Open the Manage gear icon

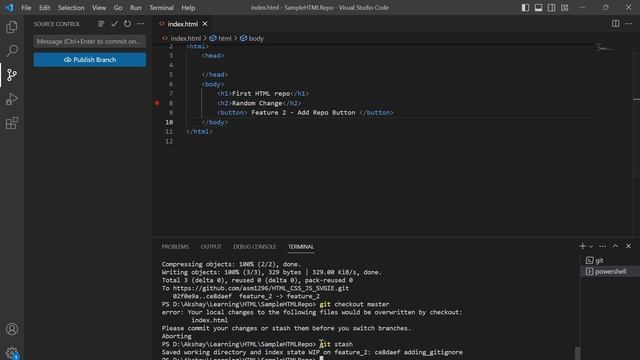pyautogui.click(x=12, y=353)
